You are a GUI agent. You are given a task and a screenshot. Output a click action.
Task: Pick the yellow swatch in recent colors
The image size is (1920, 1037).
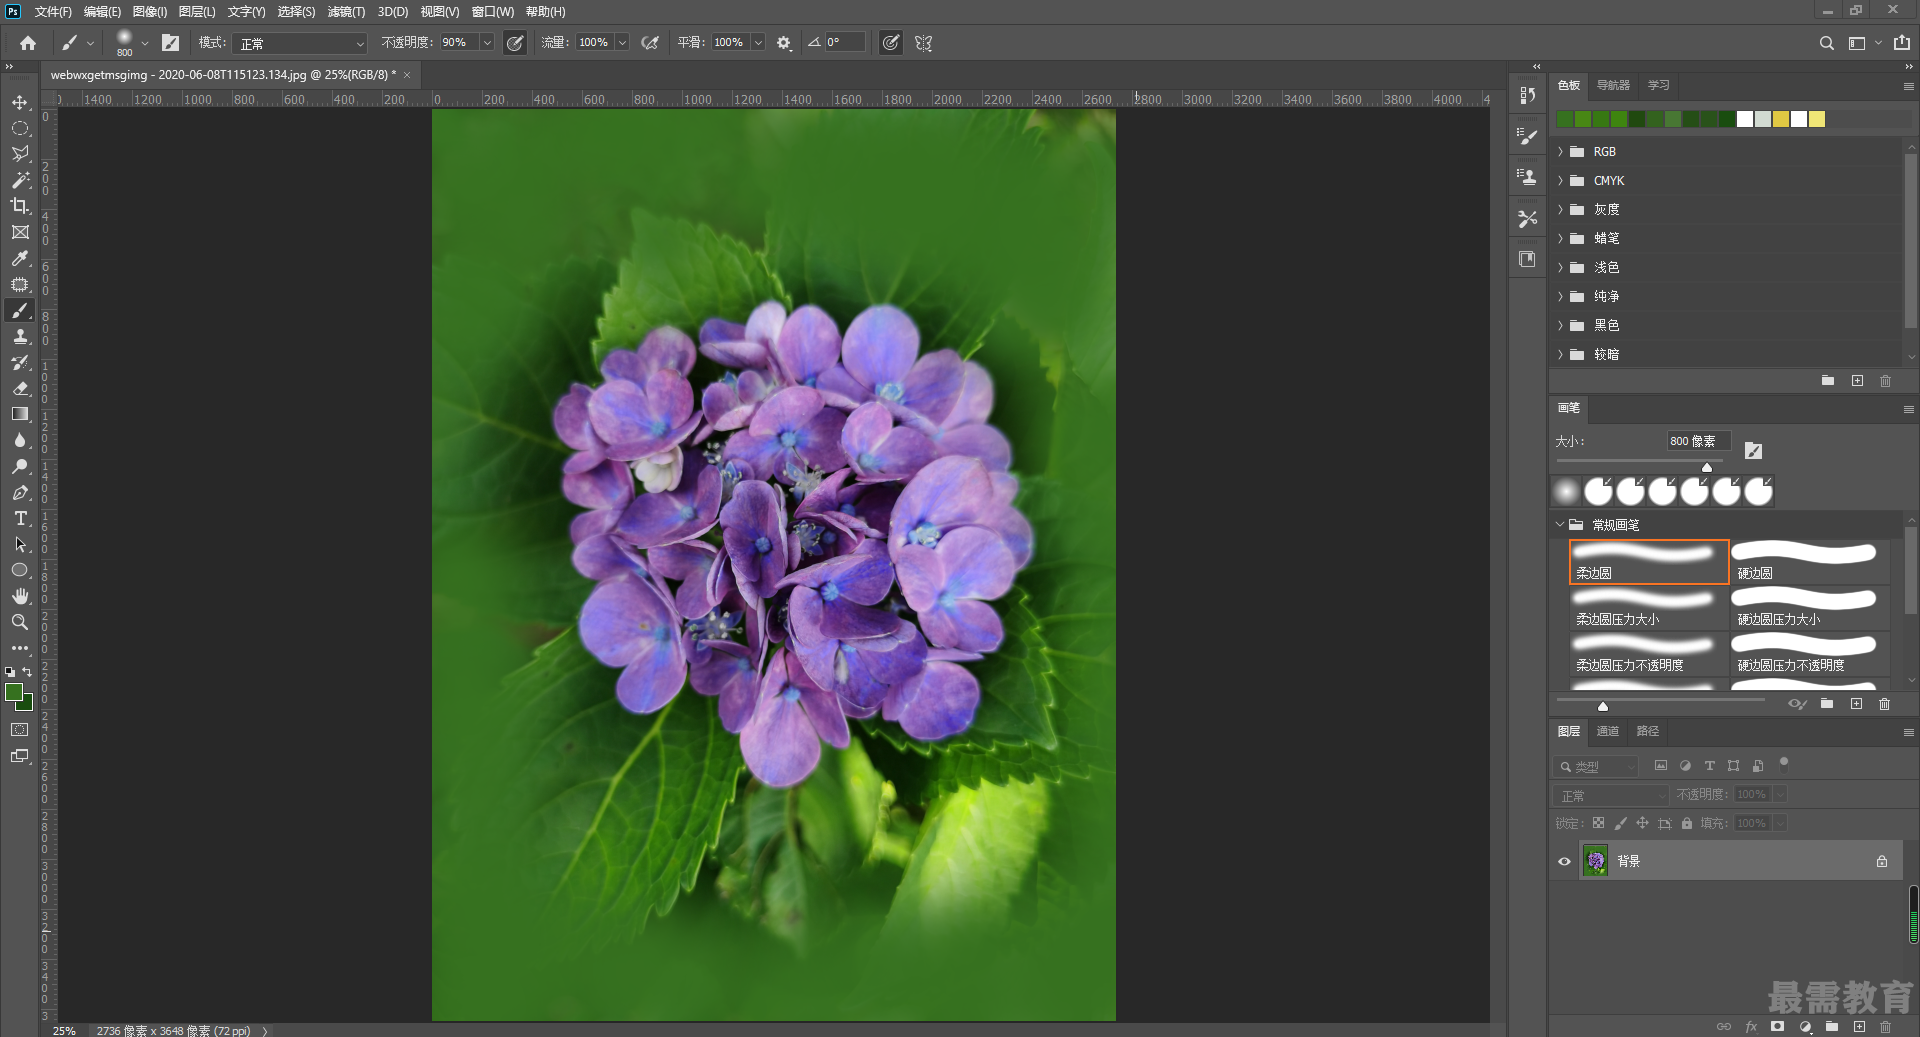click(1781, 119)
